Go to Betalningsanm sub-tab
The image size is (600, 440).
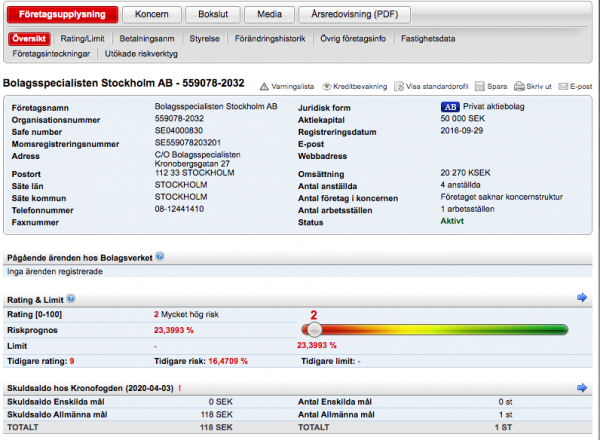pos(147,39)
